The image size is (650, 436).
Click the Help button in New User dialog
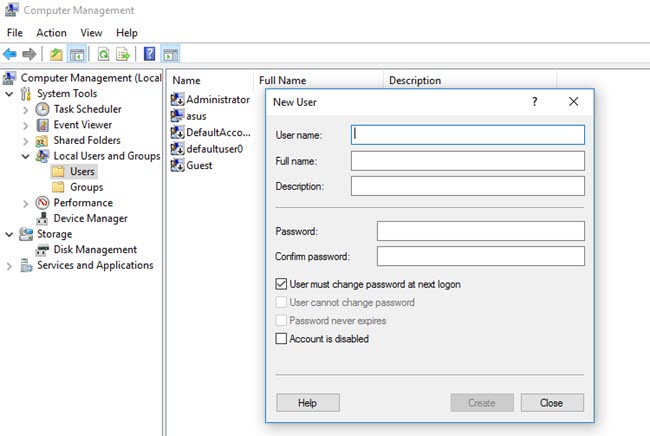pyautogui.click(x=307, y=402)
